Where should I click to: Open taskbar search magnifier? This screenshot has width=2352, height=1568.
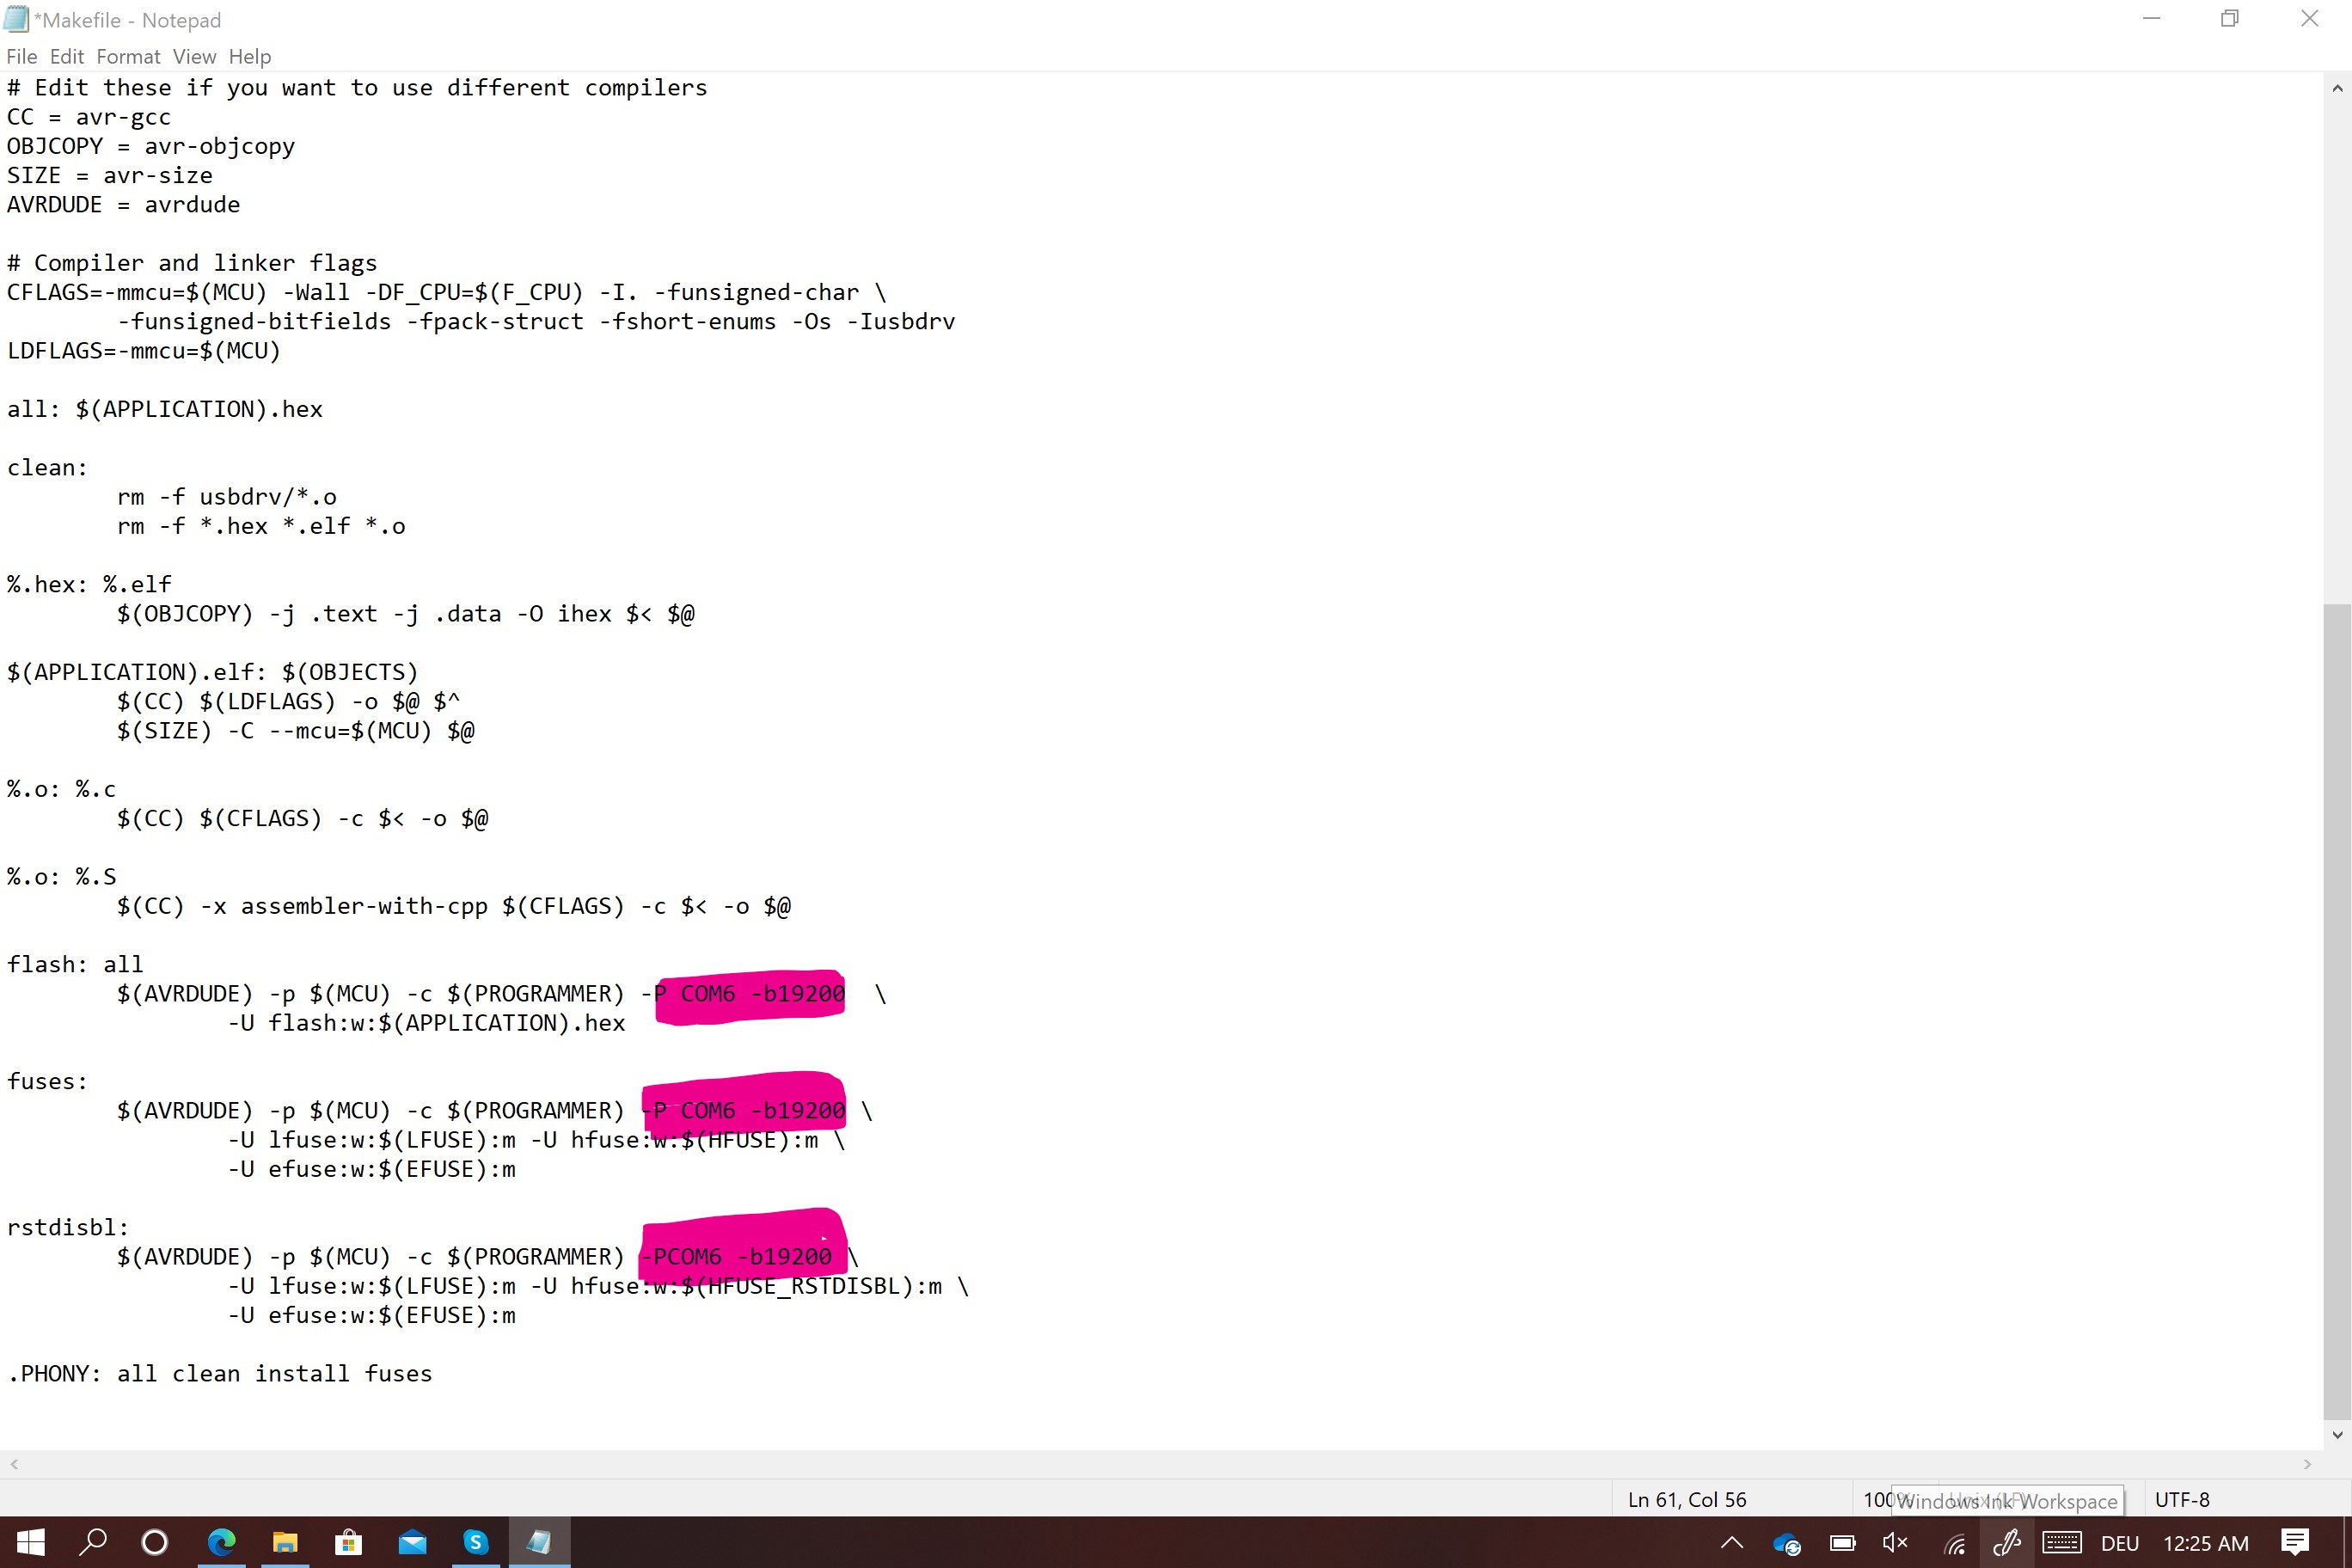point(93,1542)
